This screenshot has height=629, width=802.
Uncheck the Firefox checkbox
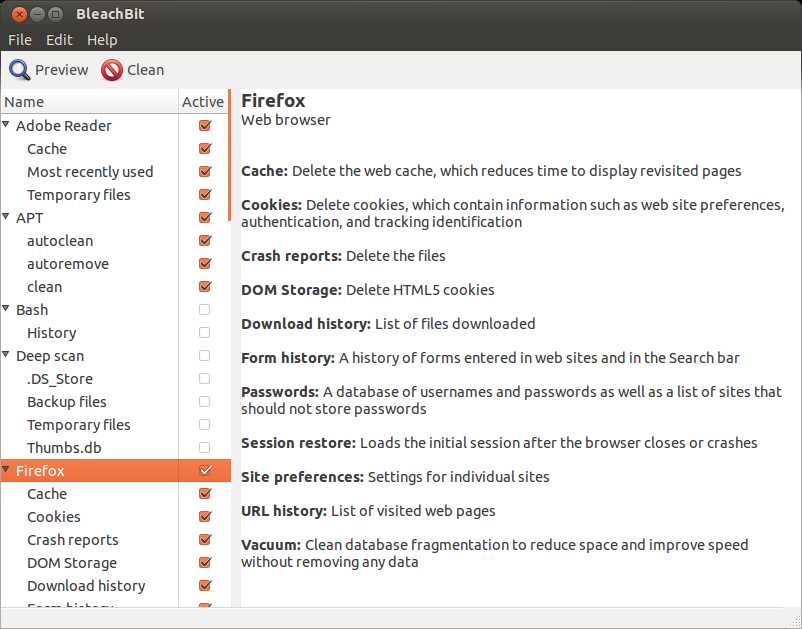coord(205,470)
